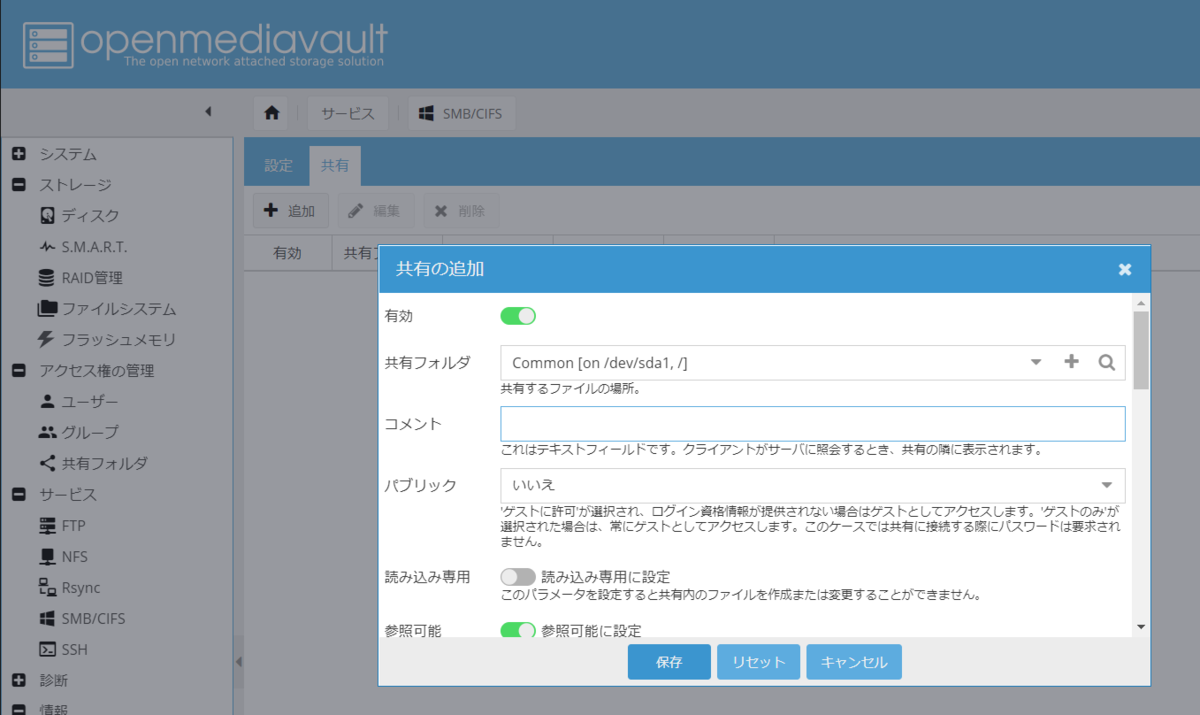
Task: Click the sidebar splitter collapse handle
Action: 238,662
